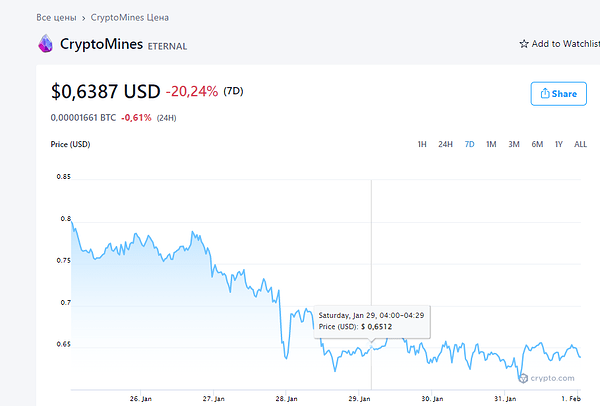Click the Price (USD) chart label
The height and width of the screenshot is (406, 600).
pos(70,144)
